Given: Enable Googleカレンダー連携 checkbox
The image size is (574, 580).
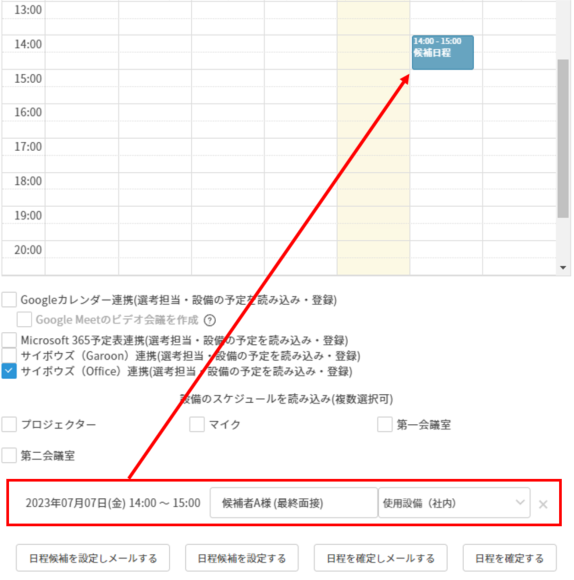Looking at the screenshot, I should coord(9,300).
